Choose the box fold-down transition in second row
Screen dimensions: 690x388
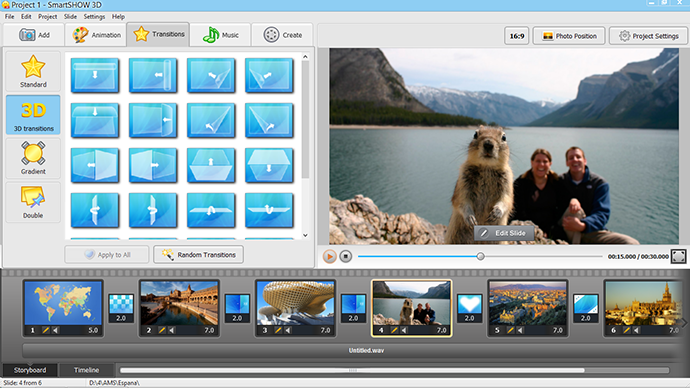pos(95,120)
